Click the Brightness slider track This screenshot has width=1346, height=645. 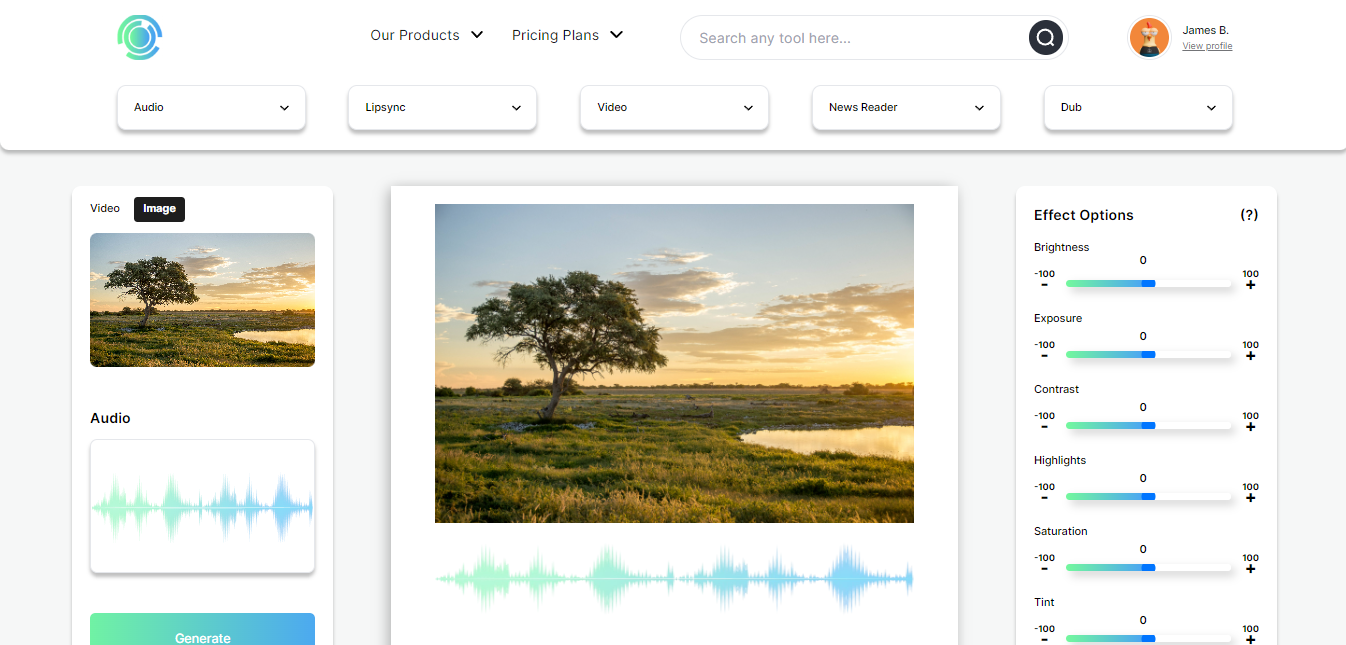point(1148,284)
